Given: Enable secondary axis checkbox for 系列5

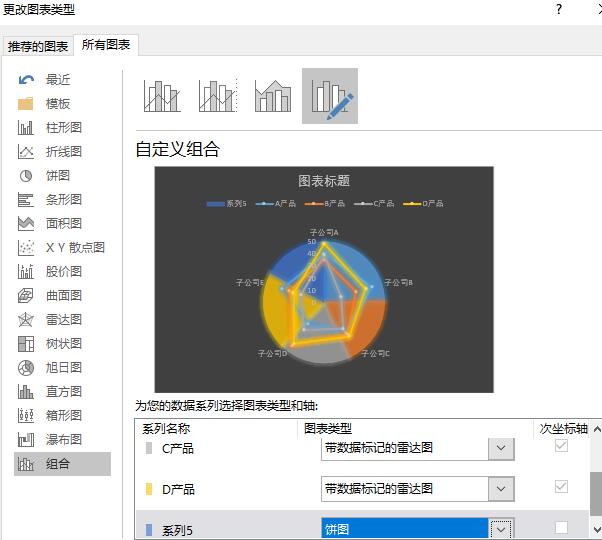Looking at the screenshot, I should 561,528.
